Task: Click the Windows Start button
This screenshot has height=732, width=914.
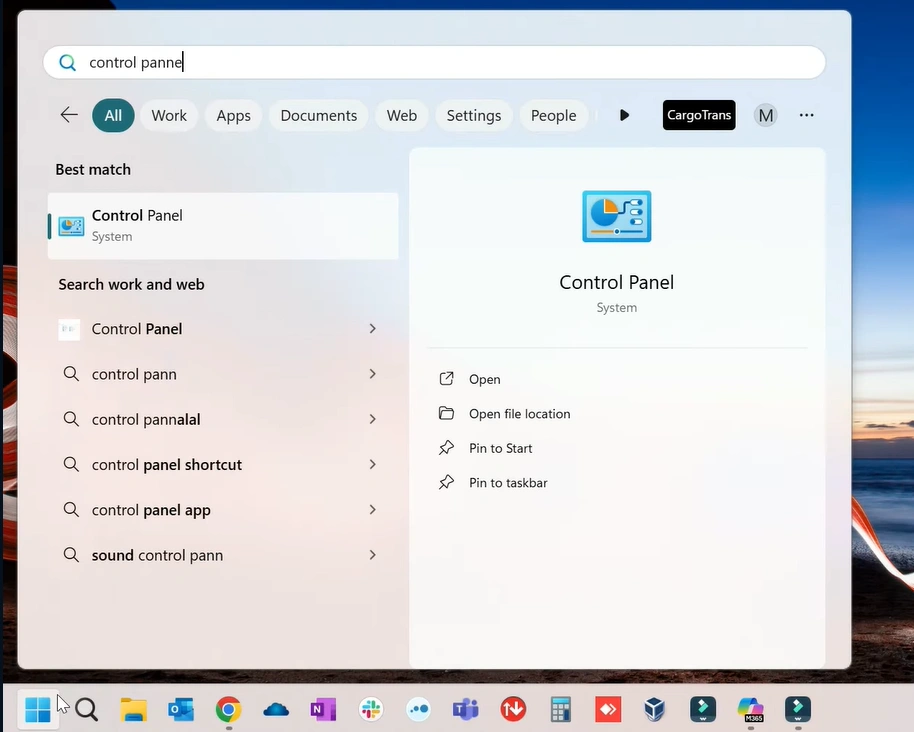Action: 37,709
